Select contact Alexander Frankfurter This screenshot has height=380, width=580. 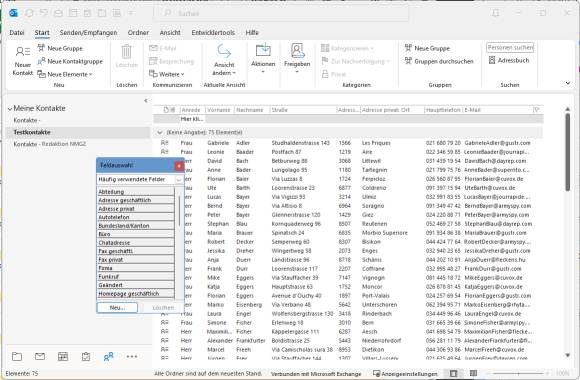348,340
